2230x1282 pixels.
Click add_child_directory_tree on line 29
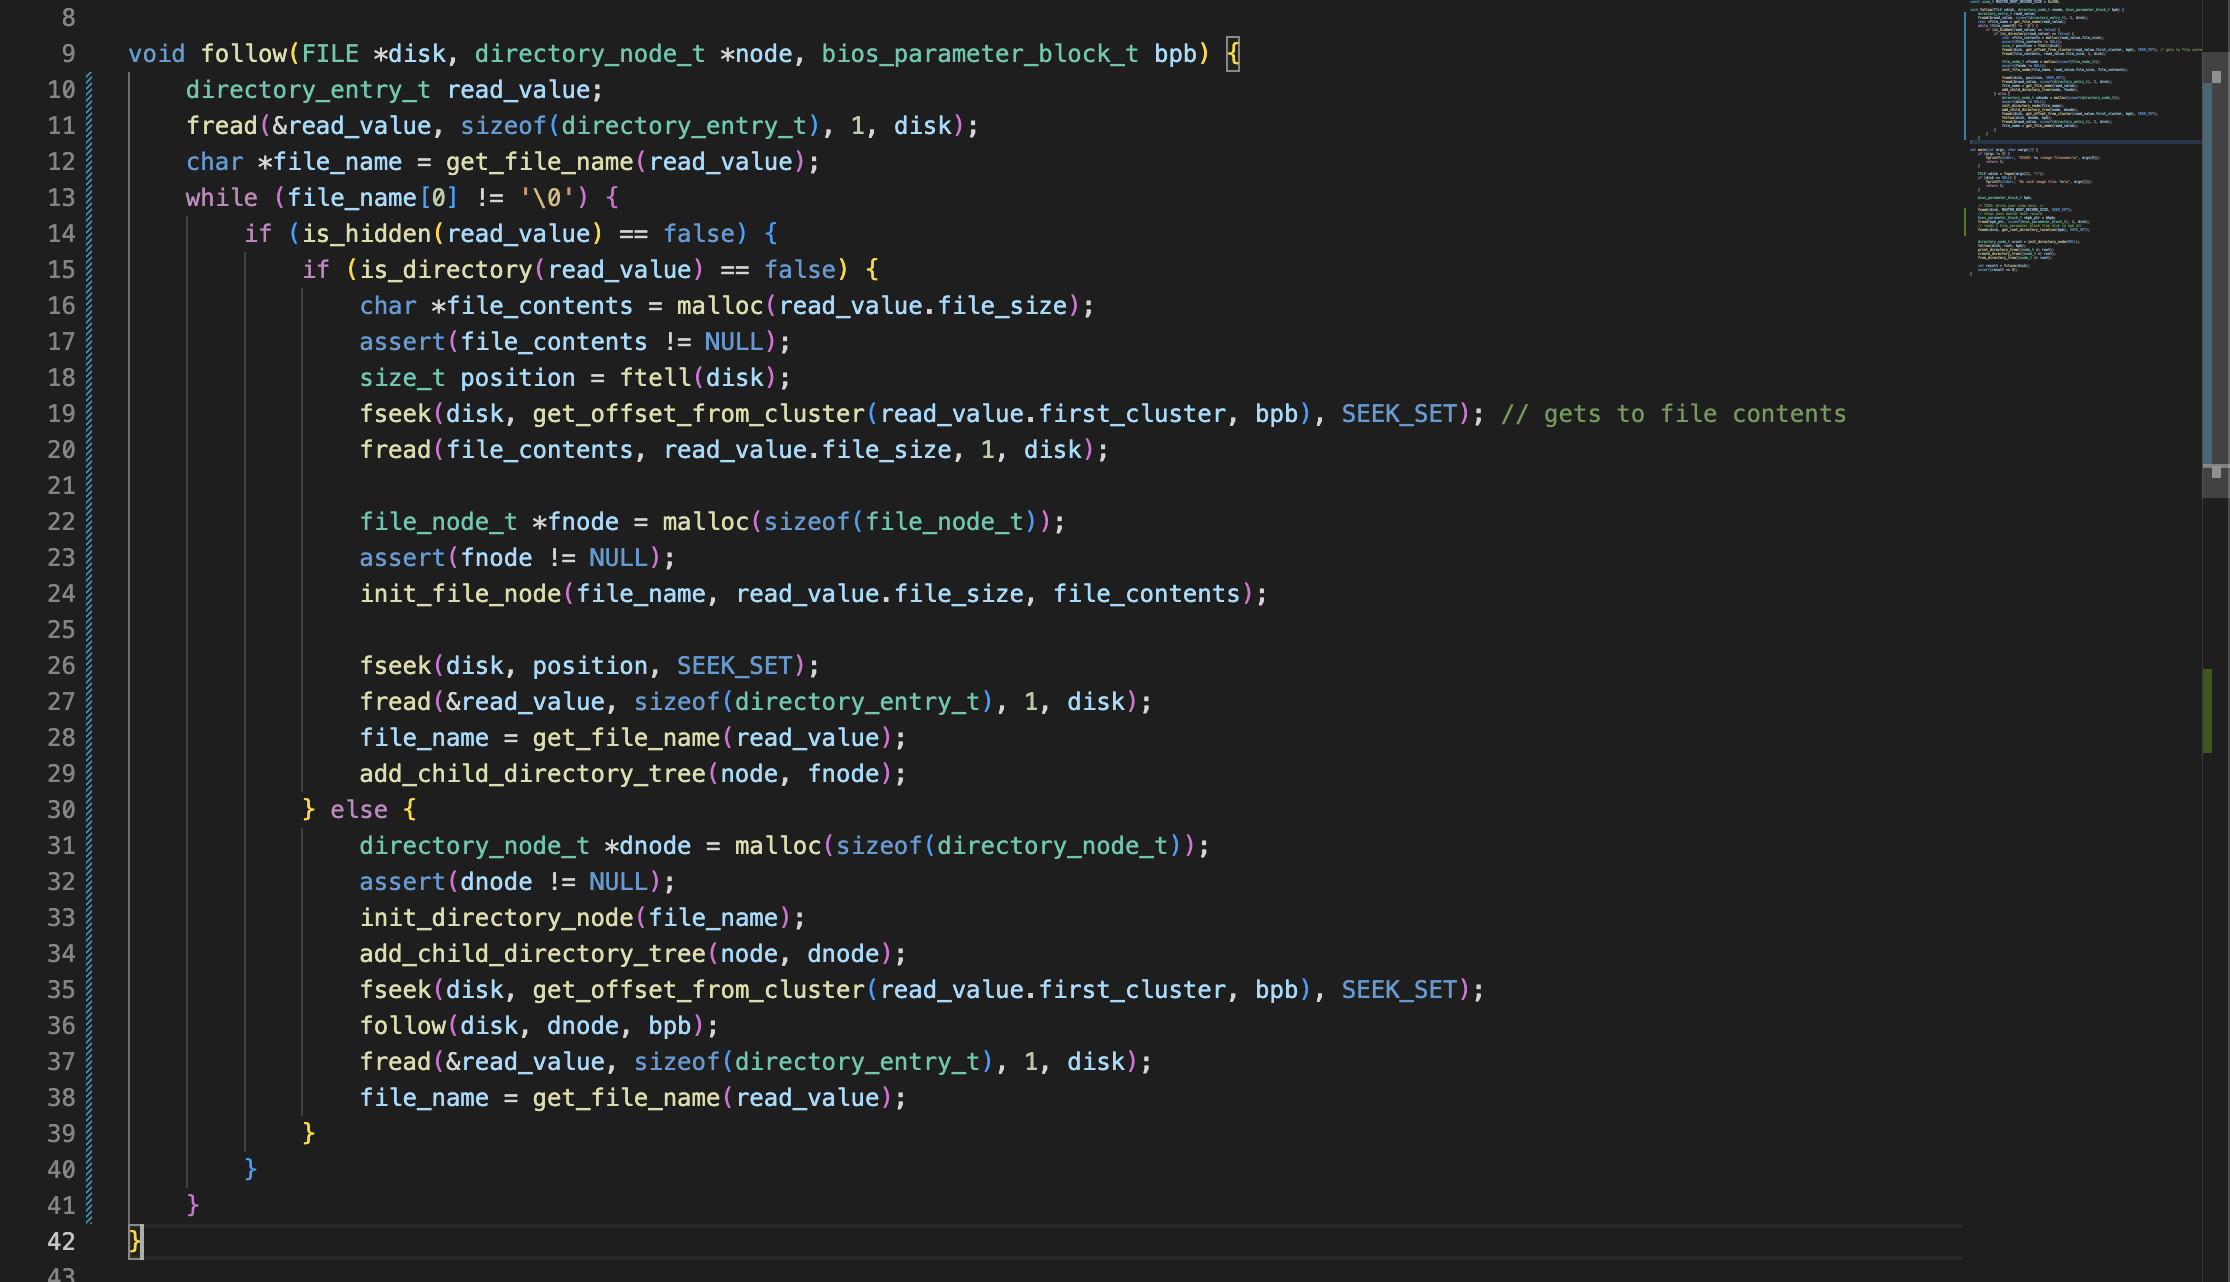point(532,774)
